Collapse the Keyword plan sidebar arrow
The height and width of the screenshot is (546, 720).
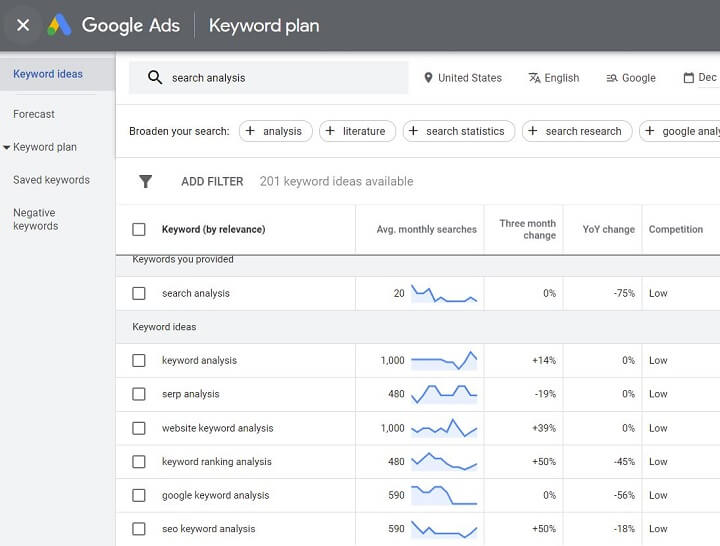6,147
